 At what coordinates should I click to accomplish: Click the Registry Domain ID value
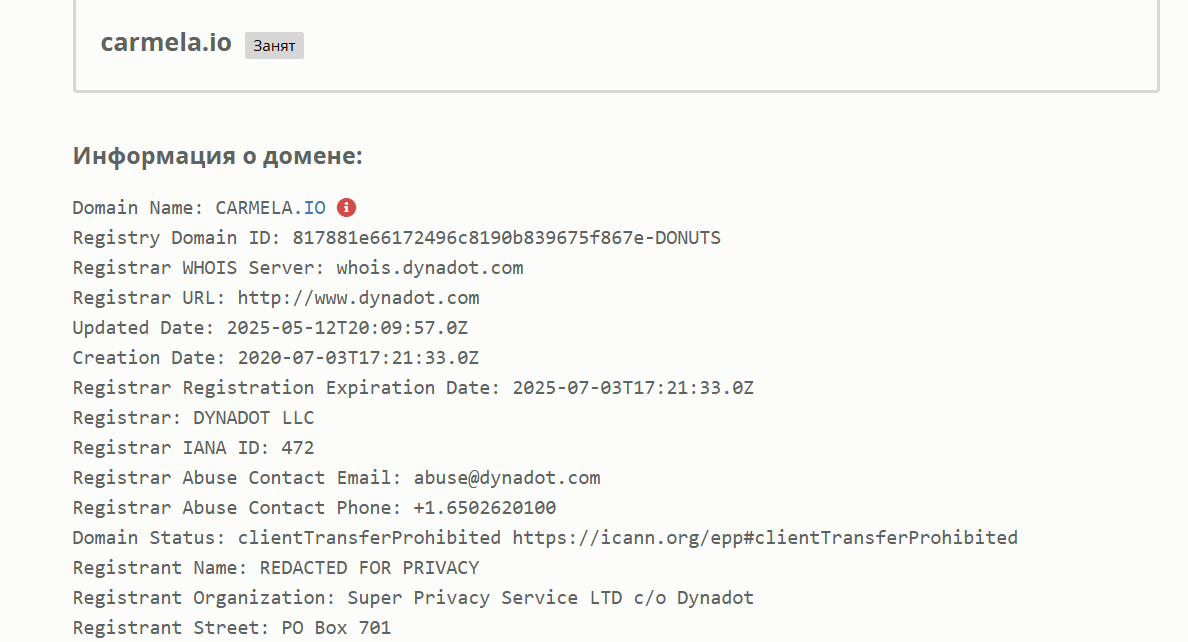pos(506,238)
